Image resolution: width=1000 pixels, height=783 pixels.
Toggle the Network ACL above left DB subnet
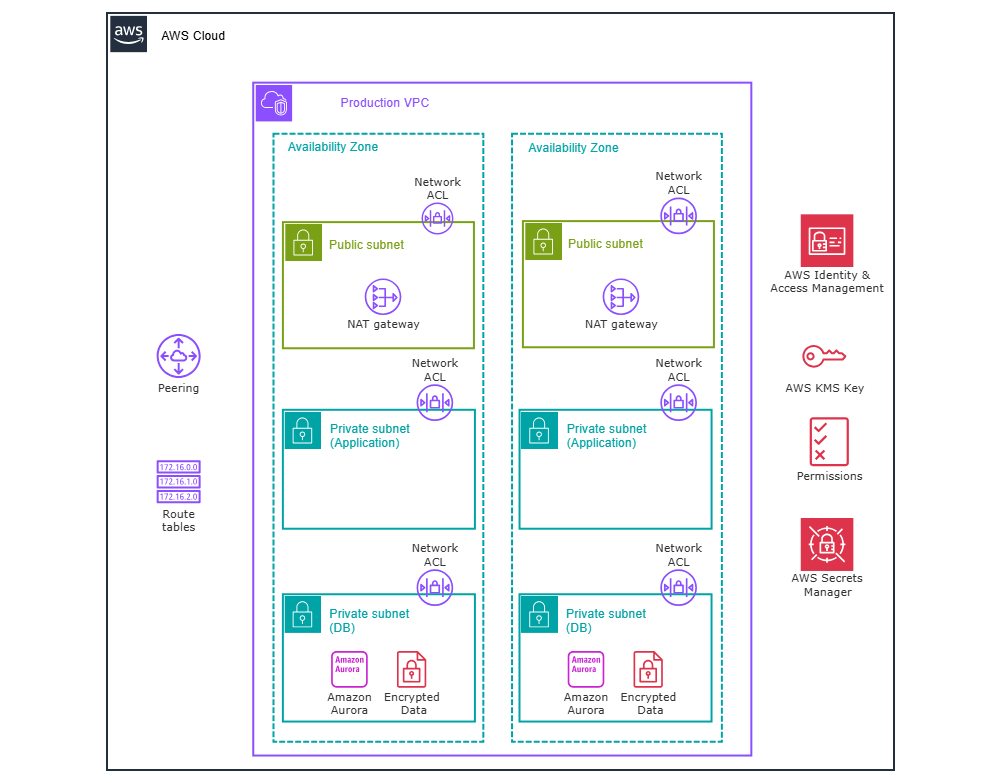tap(435, 588)
